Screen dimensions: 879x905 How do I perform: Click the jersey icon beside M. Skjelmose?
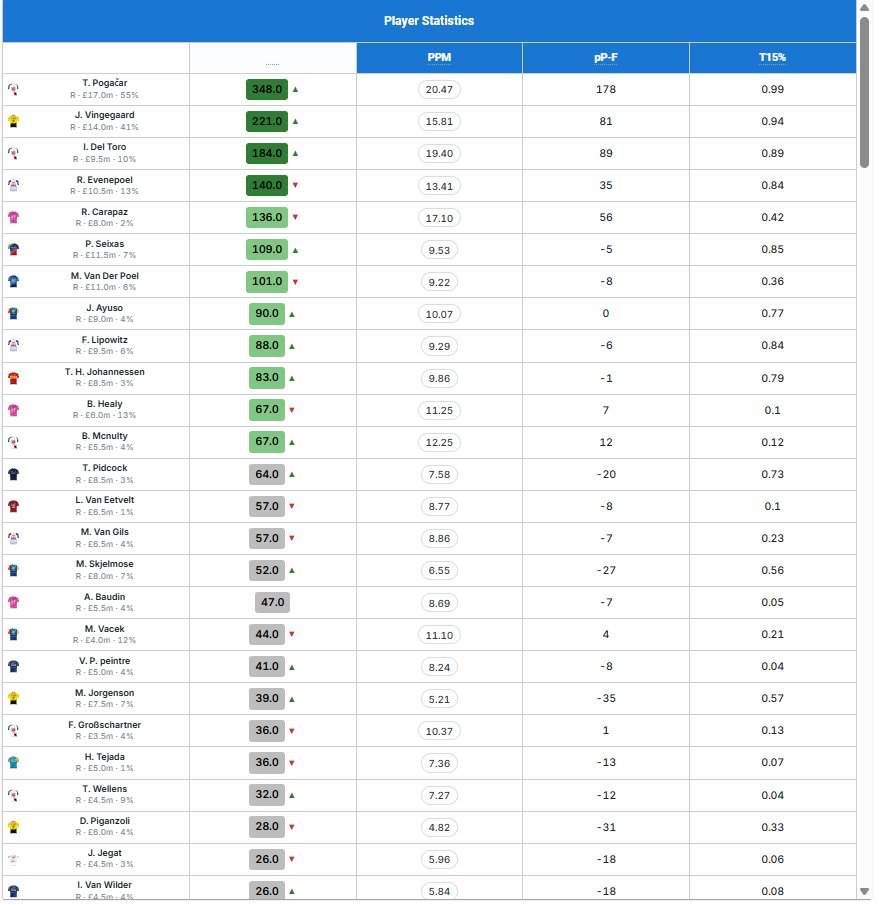[x=13, y=570]
